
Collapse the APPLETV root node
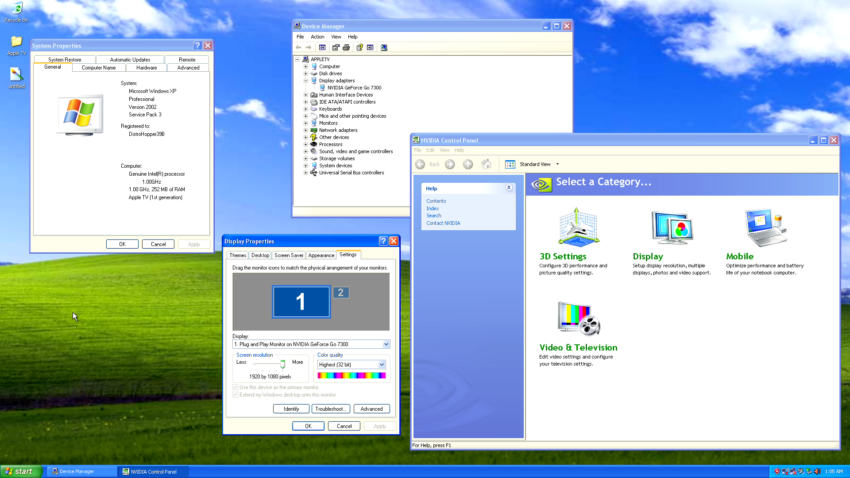tap(298, 60)
